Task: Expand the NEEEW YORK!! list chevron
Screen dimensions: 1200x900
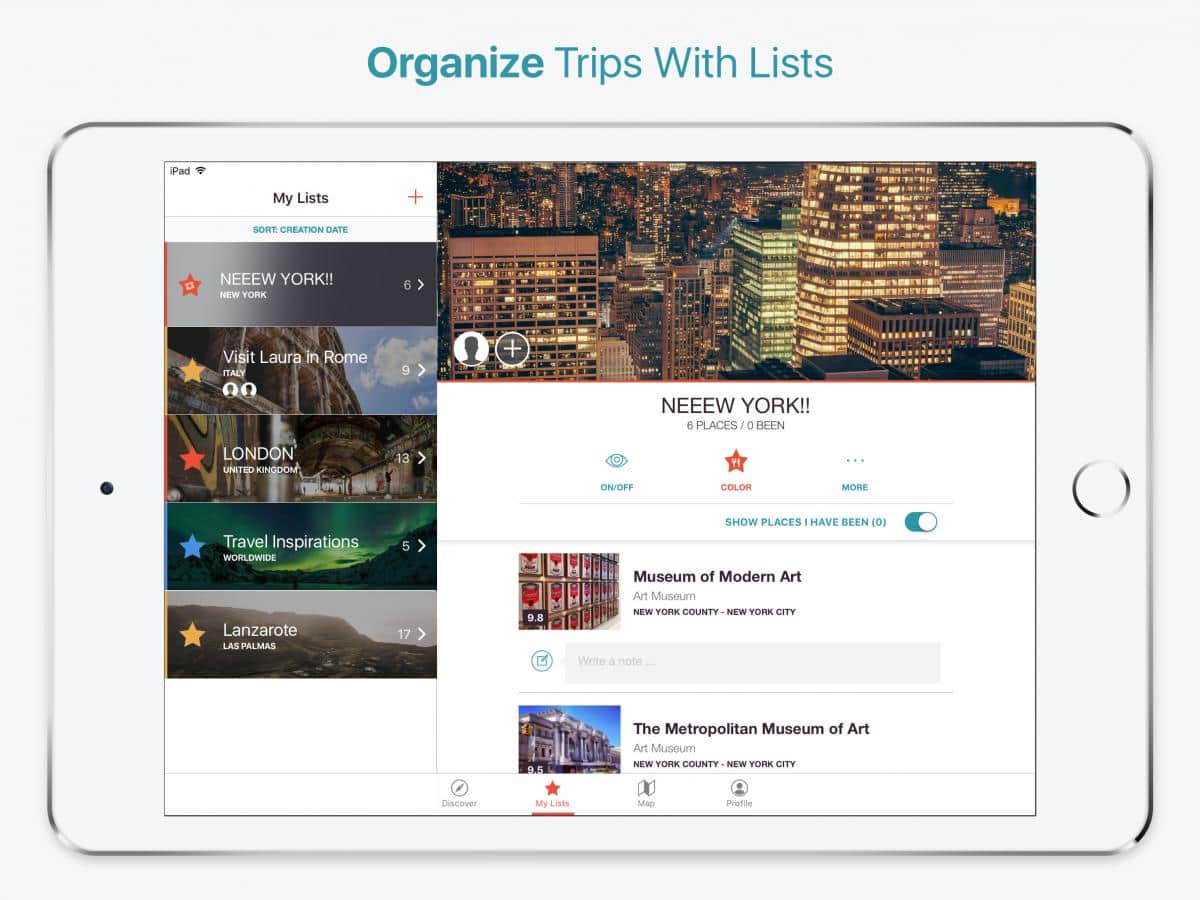Action: coord(421,285)
